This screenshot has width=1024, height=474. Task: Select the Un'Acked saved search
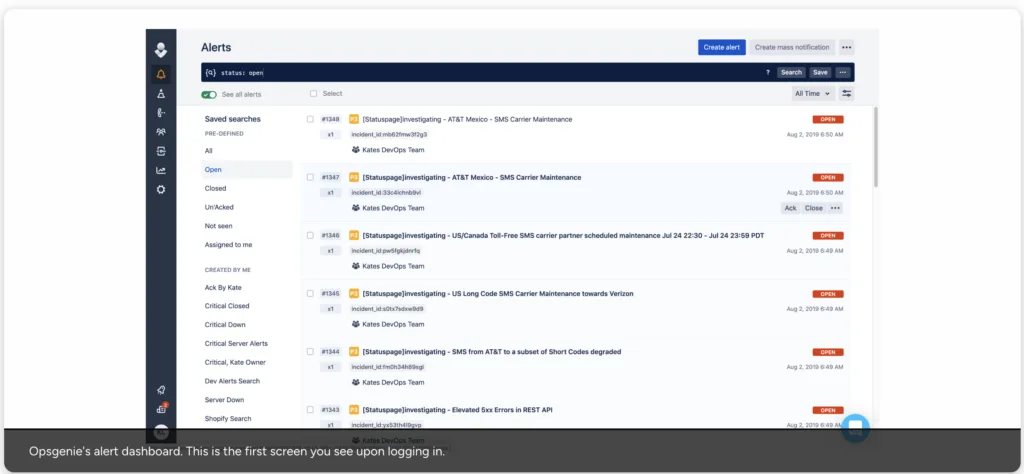click(x=219, y=207)
